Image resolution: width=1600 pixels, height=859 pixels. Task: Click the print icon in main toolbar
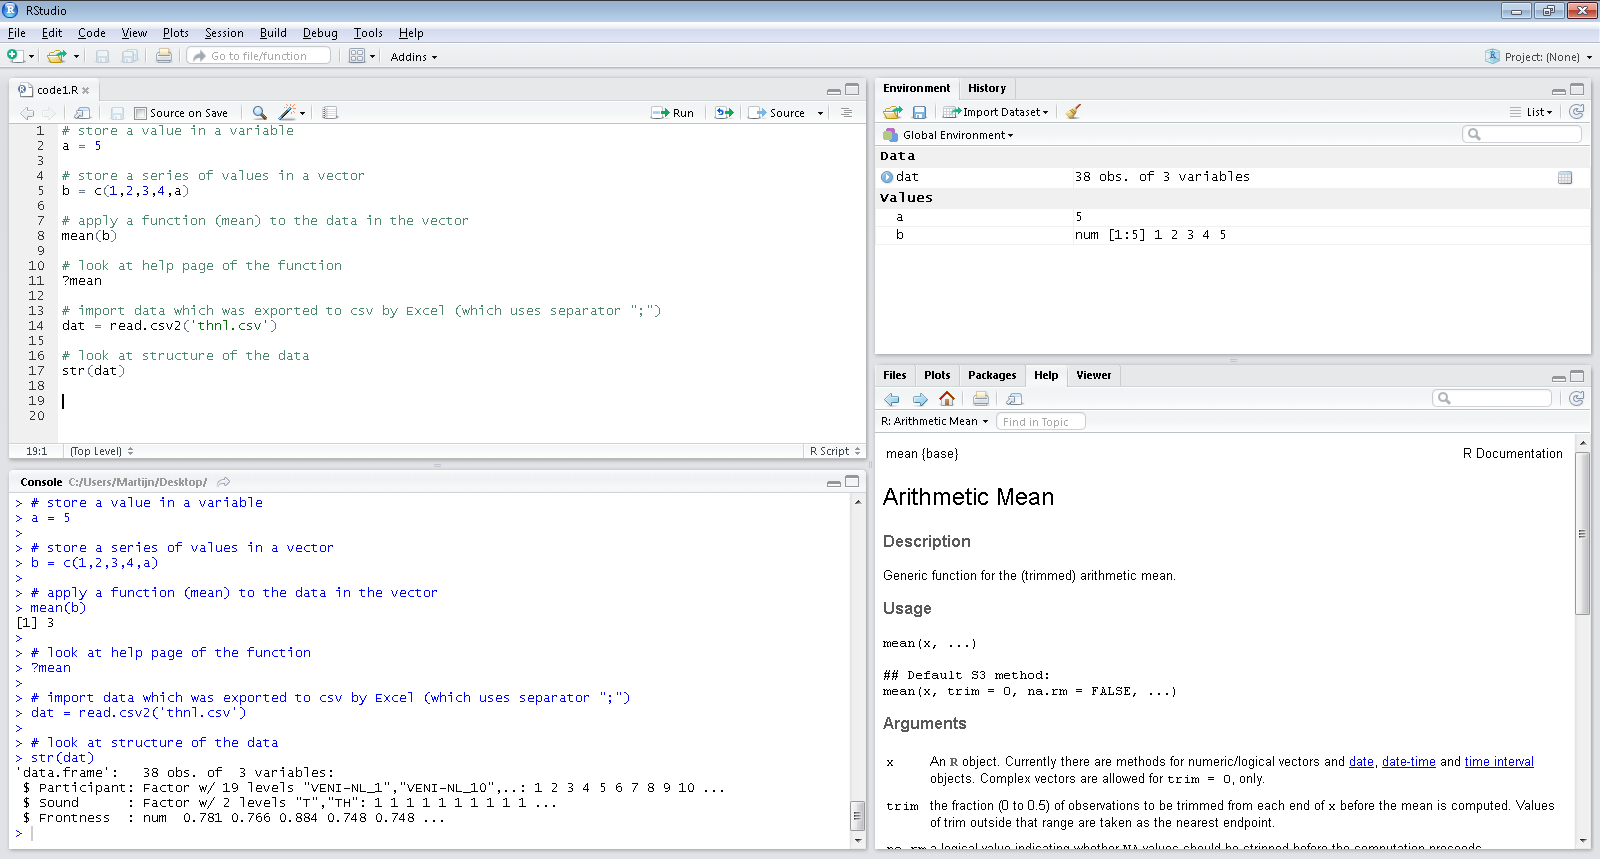click(x=164, y=56)
